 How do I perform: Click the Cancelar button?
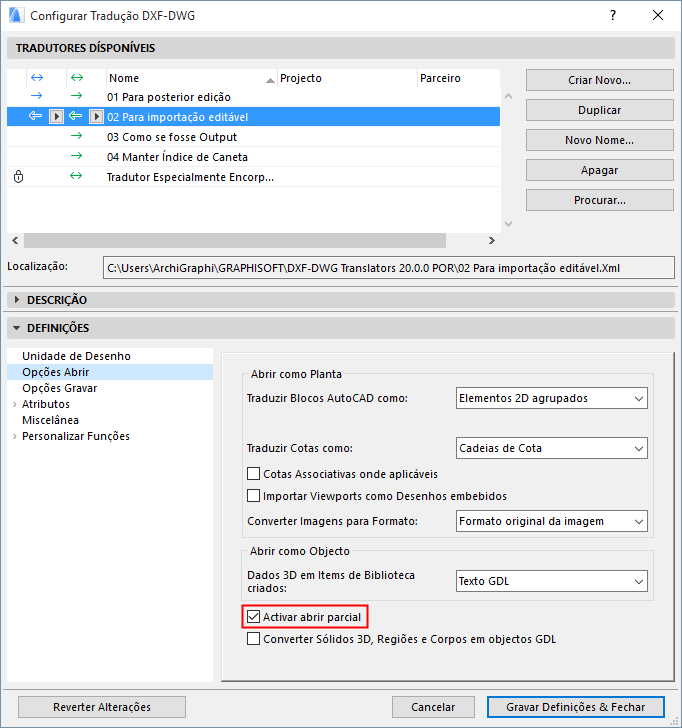[433, 707]
